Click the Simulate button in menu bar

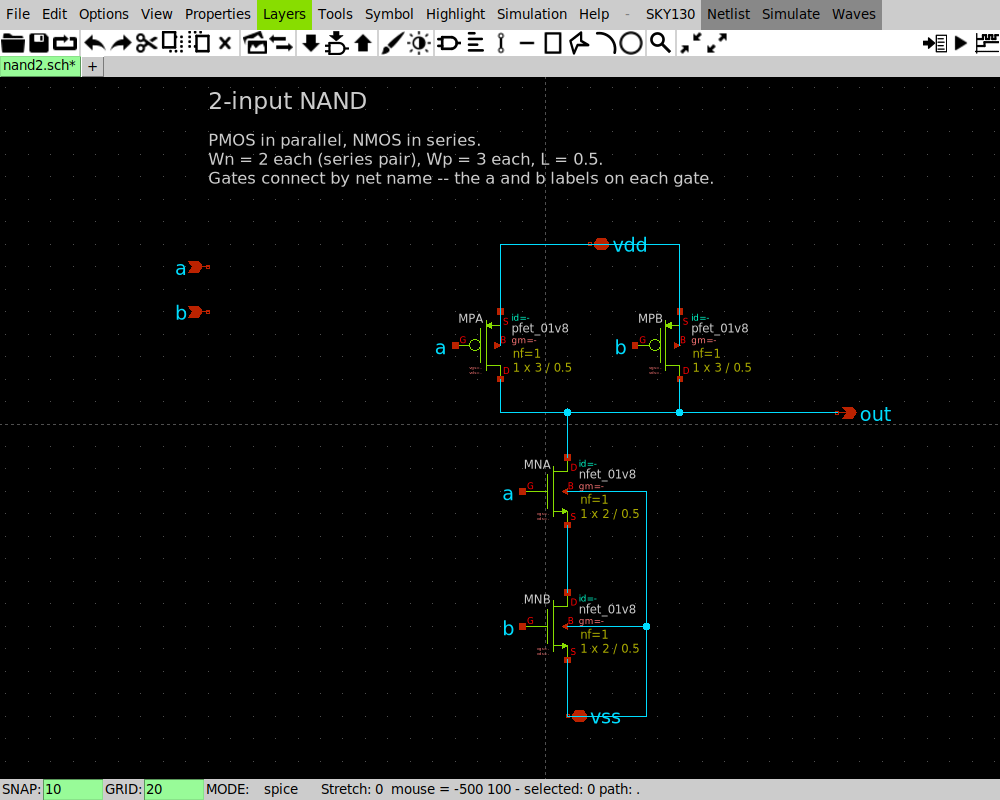[x=791, y=14]
